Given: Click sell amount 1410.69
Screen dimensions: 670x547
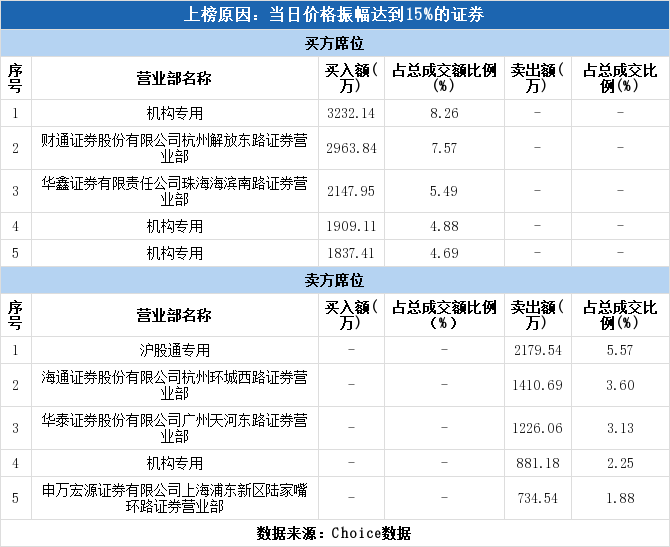Looking at the screenshot, I should tap(538, 385).
